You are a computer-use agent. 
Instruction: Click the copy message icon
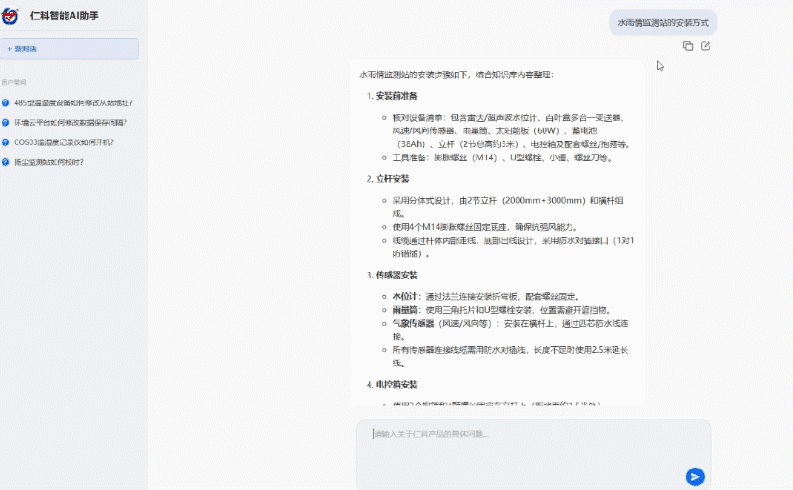tap(688, 46)
